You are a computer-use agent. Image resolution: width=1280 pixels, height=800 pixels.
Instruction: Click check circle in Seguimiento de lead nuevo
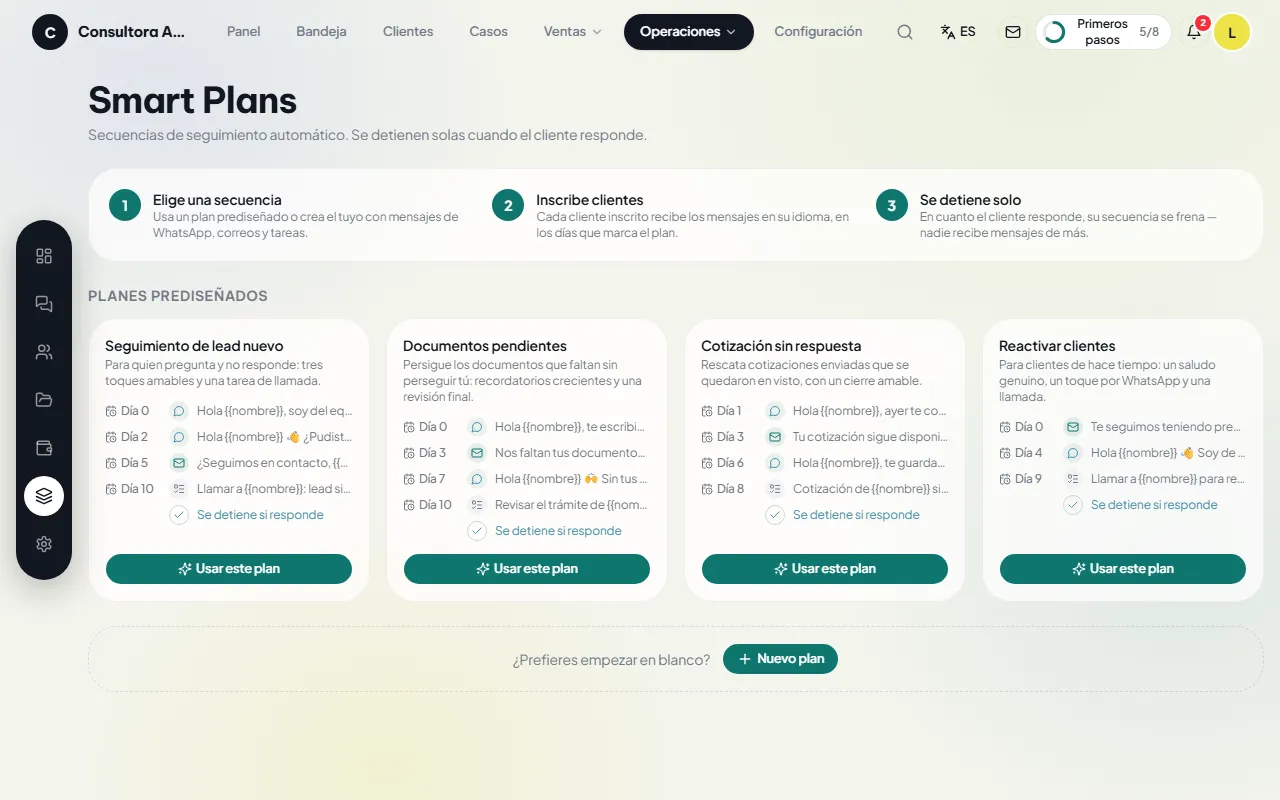(179, 515)
